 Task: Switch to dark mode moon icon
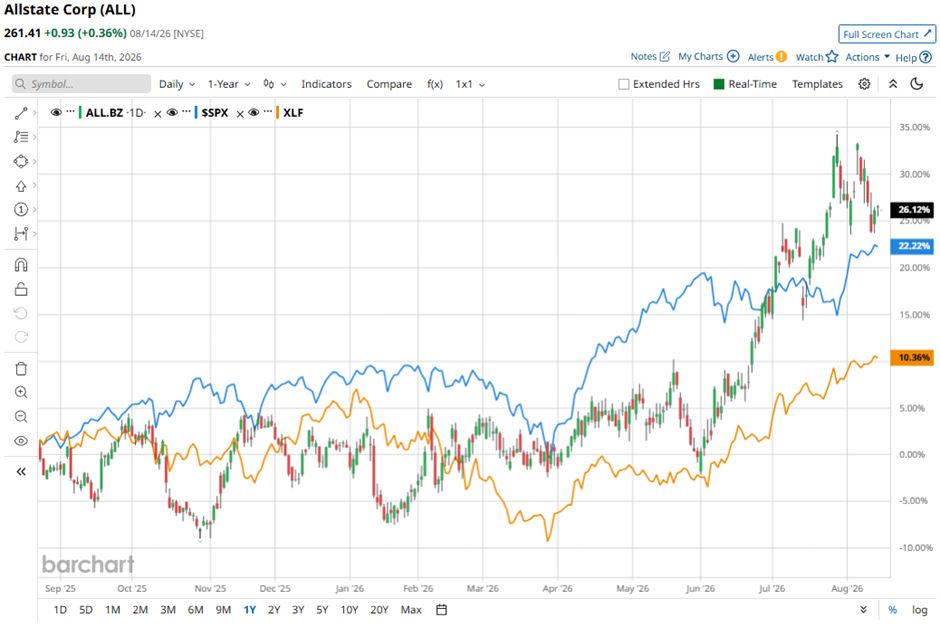(x=917, y=84)
